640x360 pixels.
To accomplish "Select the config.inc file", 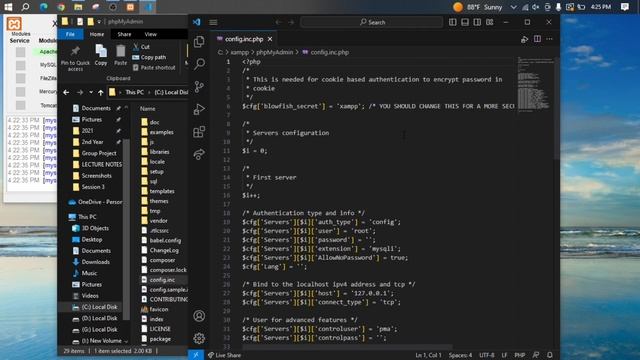I will [x=158, y=280].
